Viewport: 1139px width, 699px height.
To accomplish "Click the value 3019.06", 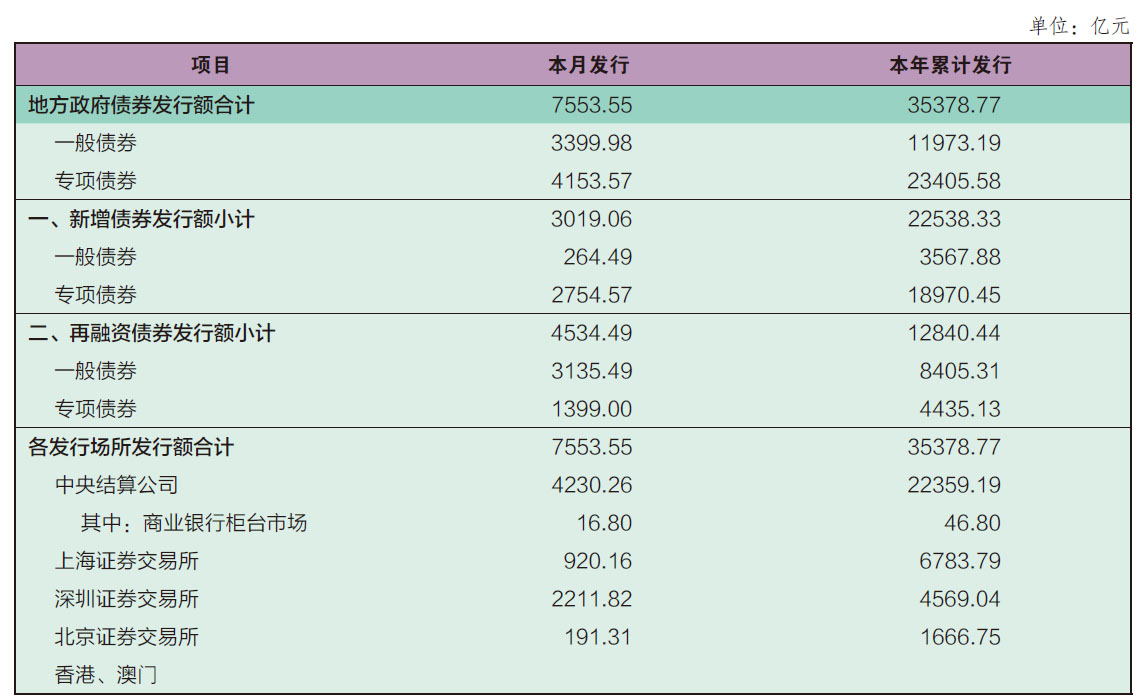I will pyautogui.click(x=591, y=219).
